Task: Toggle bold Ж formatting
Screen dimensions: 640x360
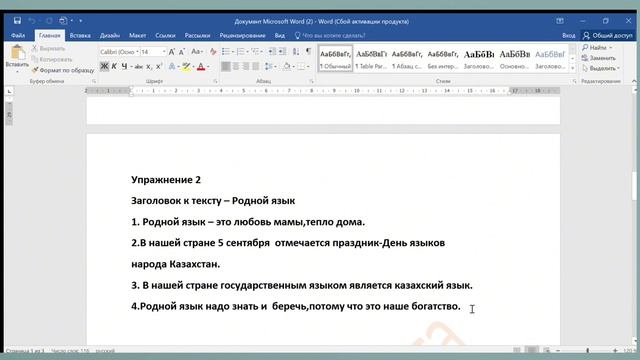Action: 104,66
